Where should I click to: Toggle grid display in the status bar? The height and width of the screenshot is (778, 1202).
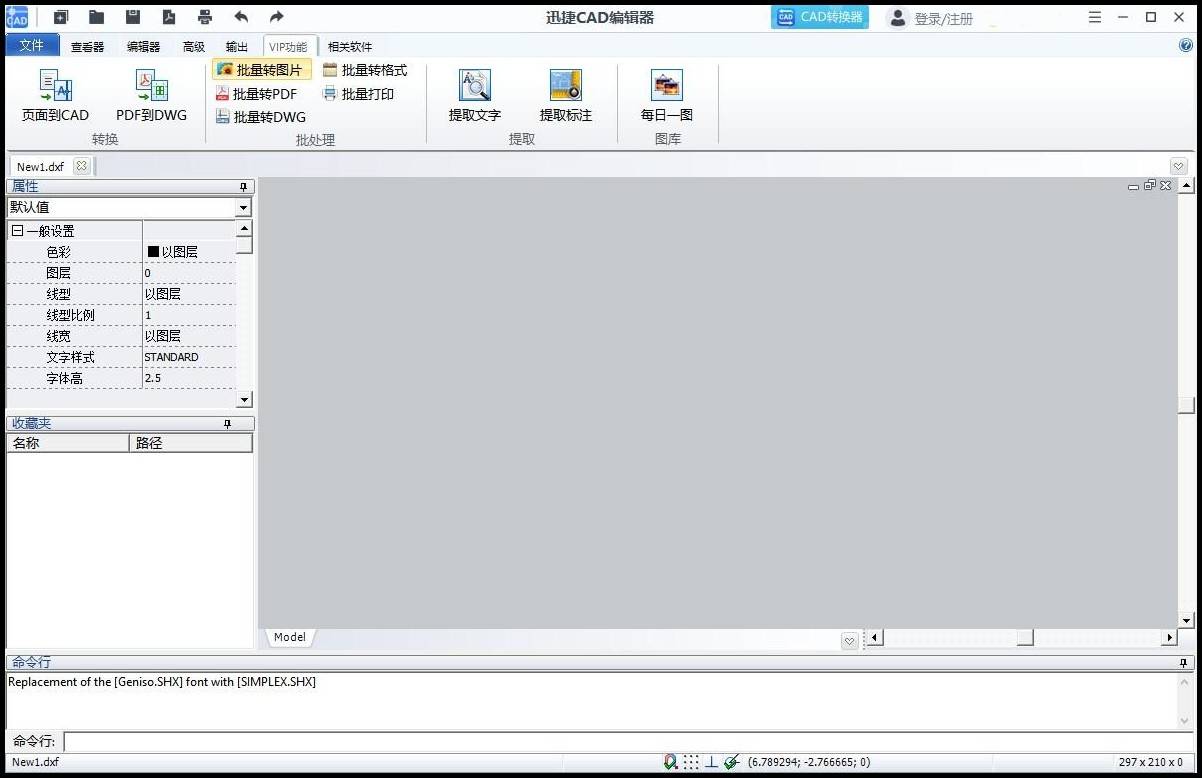click(691, 761)
